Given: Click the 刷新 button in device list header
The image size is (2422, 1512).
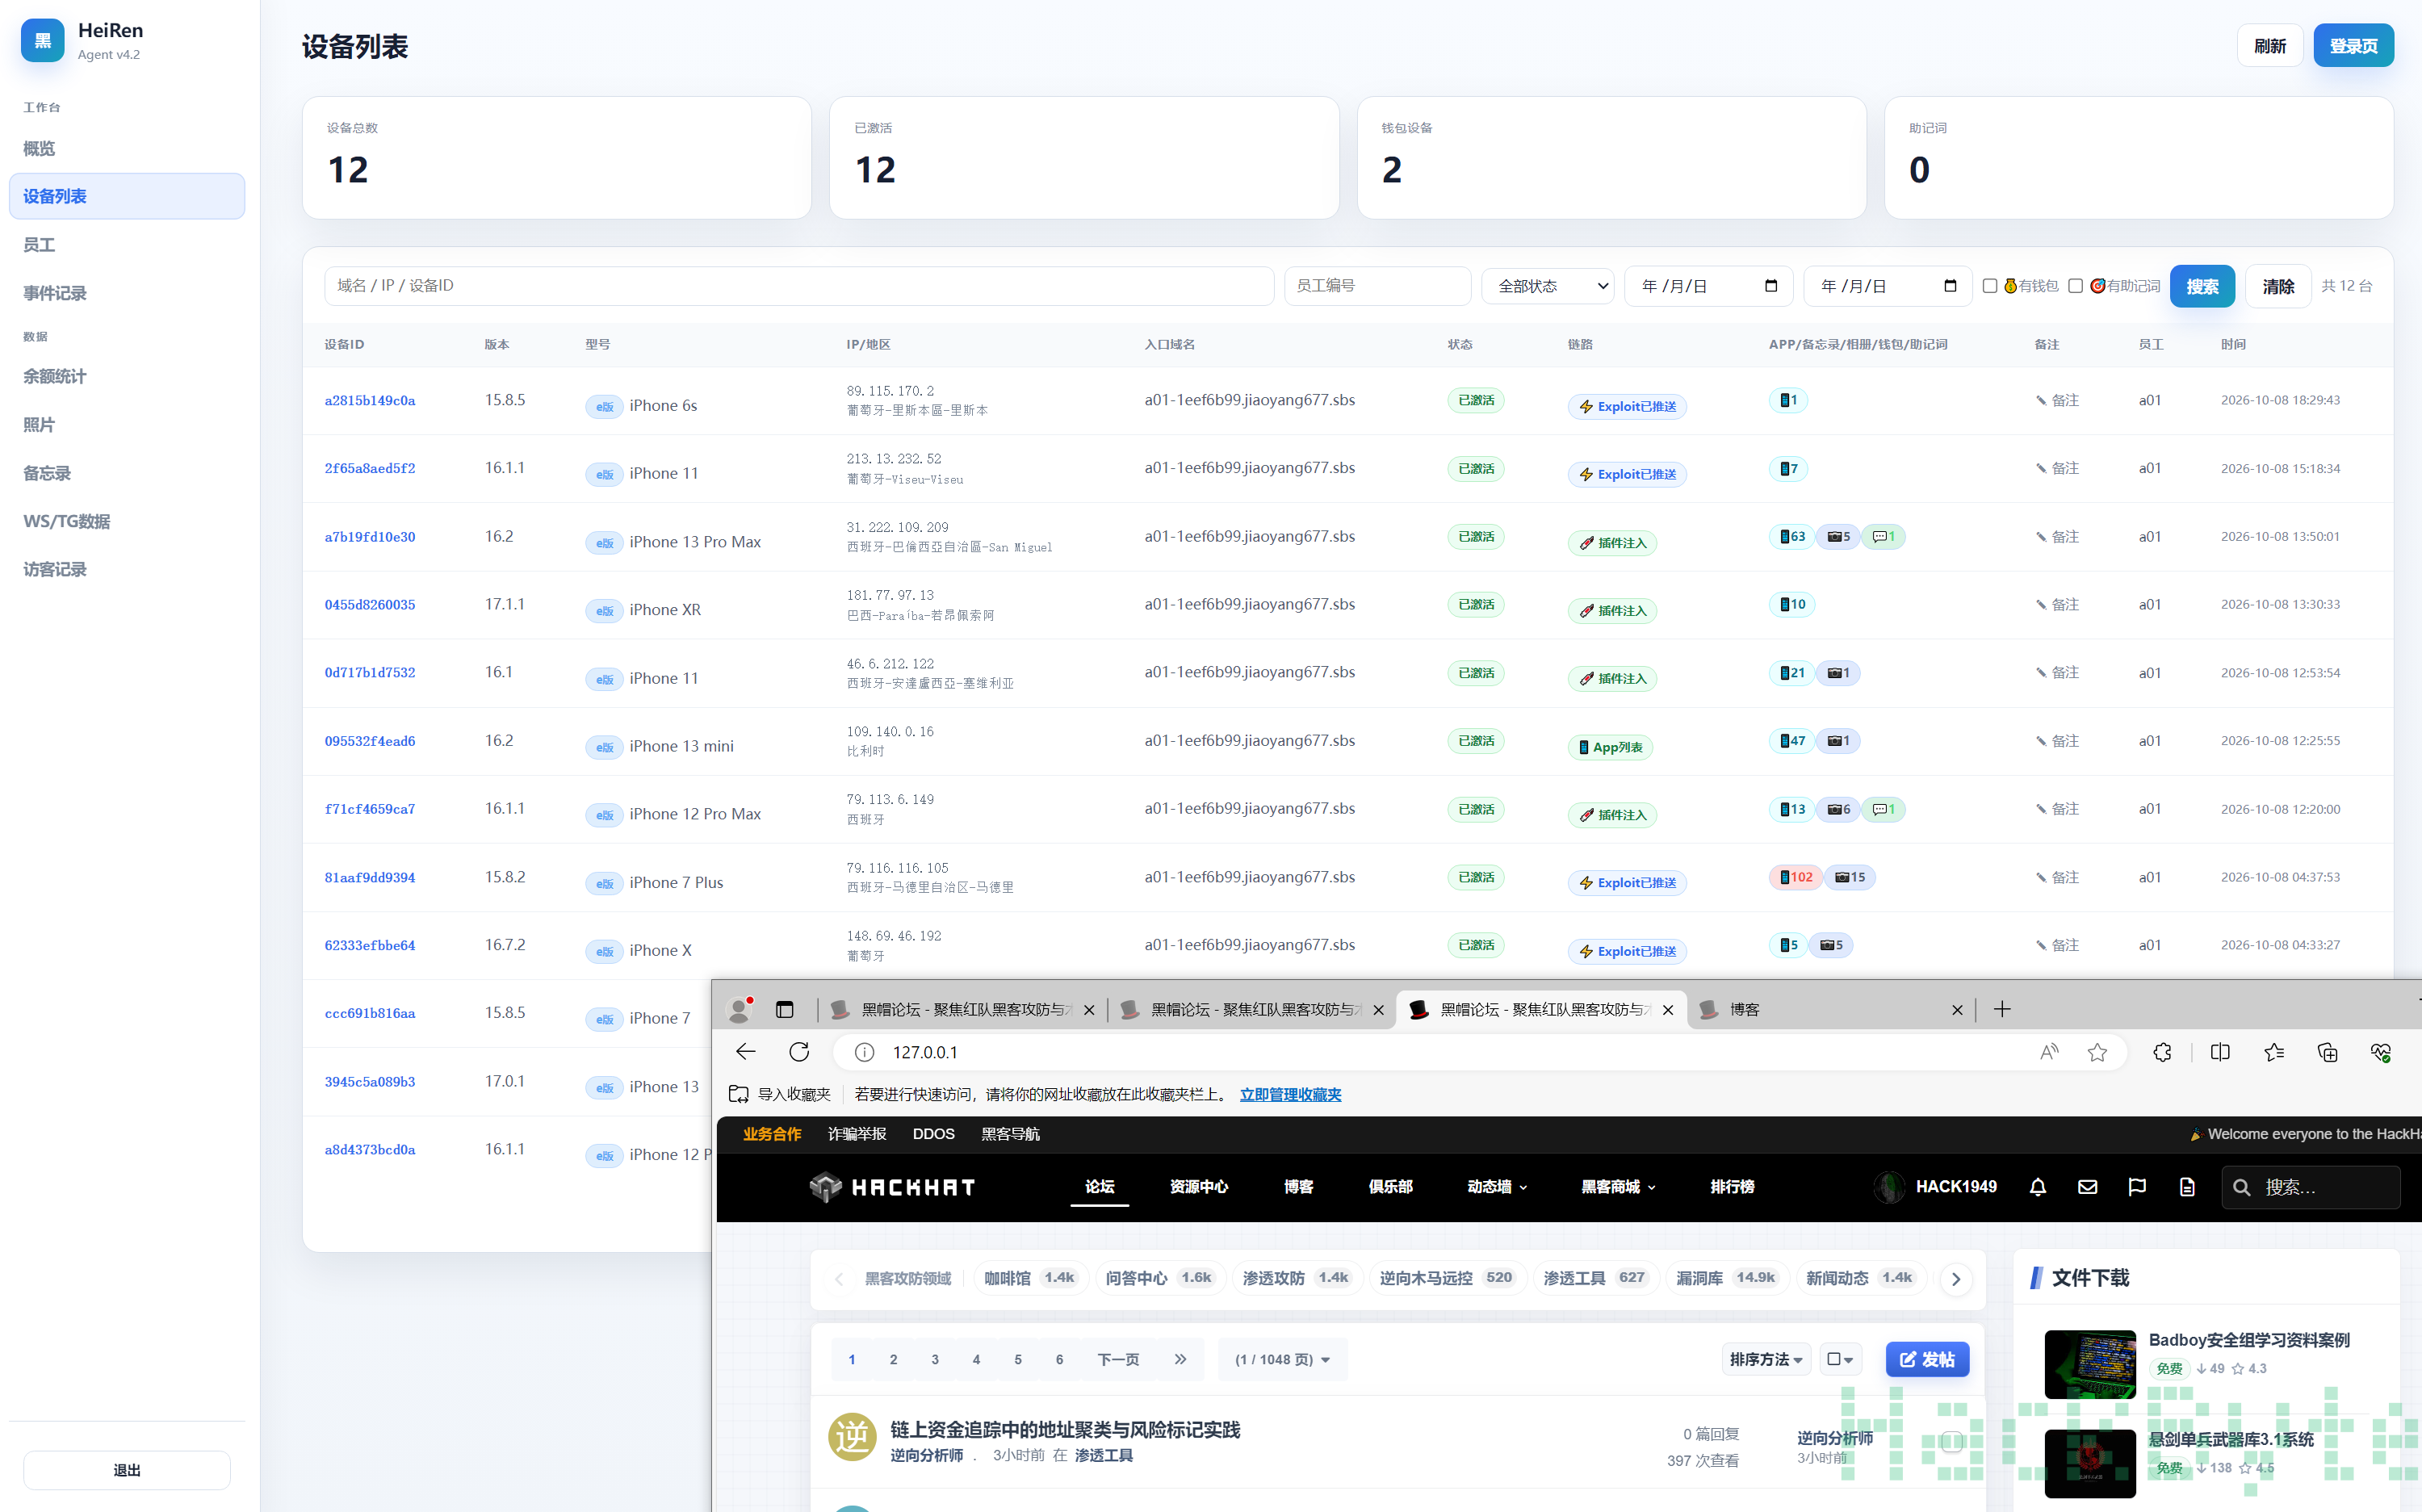Looking at the screenshot, I should coord(2270,46).
